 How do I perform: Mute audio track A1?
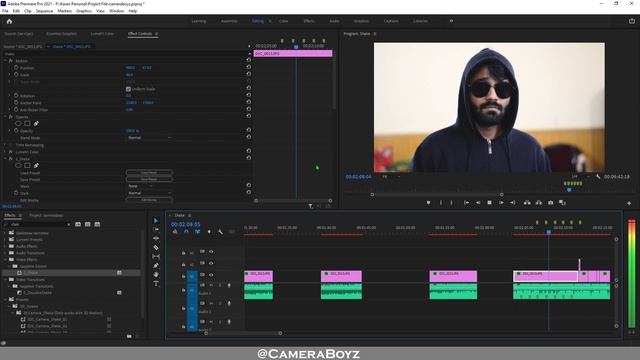[211, 285]
